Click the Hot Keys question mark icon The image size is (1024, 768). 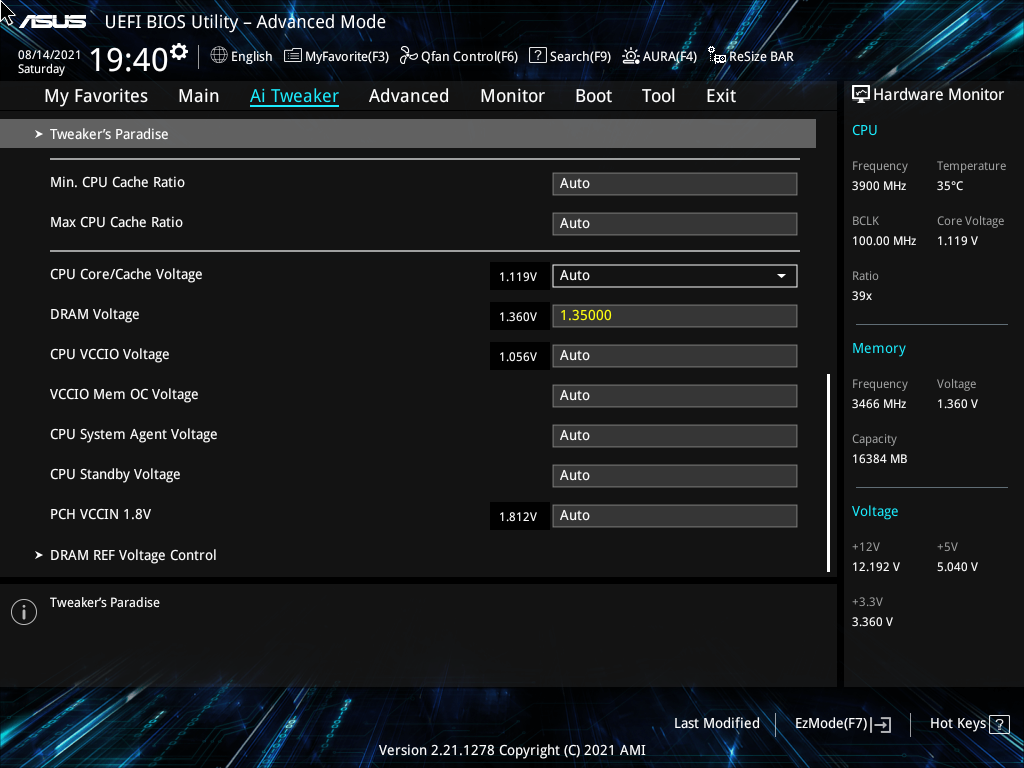(999, 724)
